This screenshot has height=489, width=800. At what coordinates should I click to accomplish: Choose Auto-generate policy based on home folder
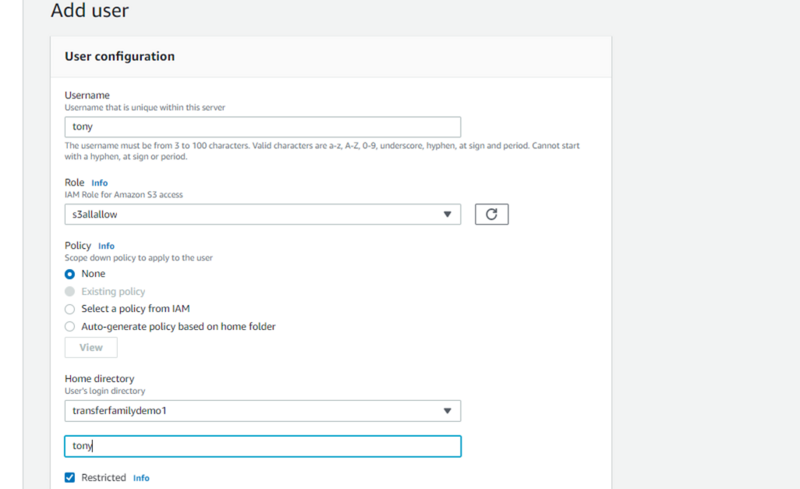point(70,326)
